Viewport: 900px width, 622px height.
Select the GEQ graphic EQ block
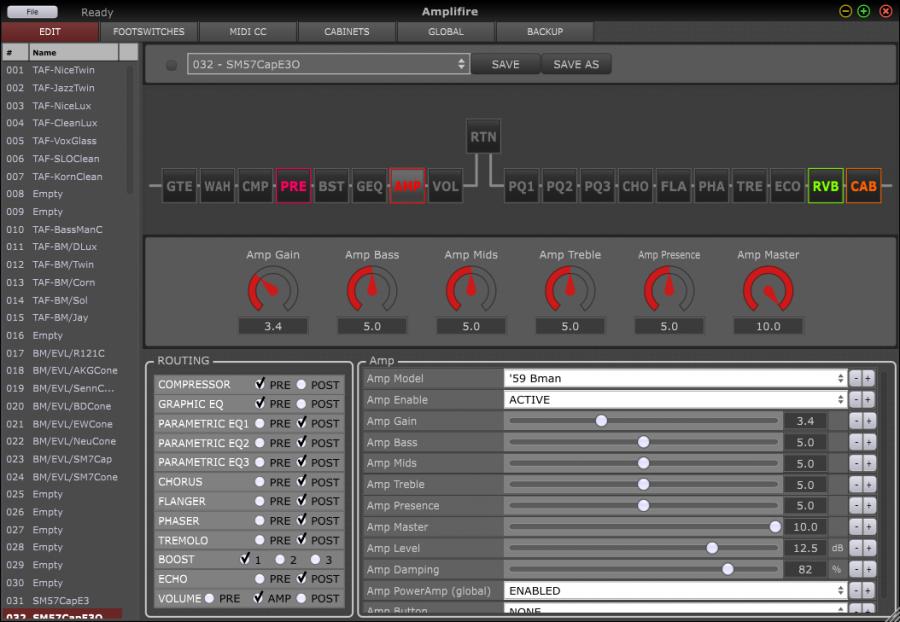[x=369, y=186]
